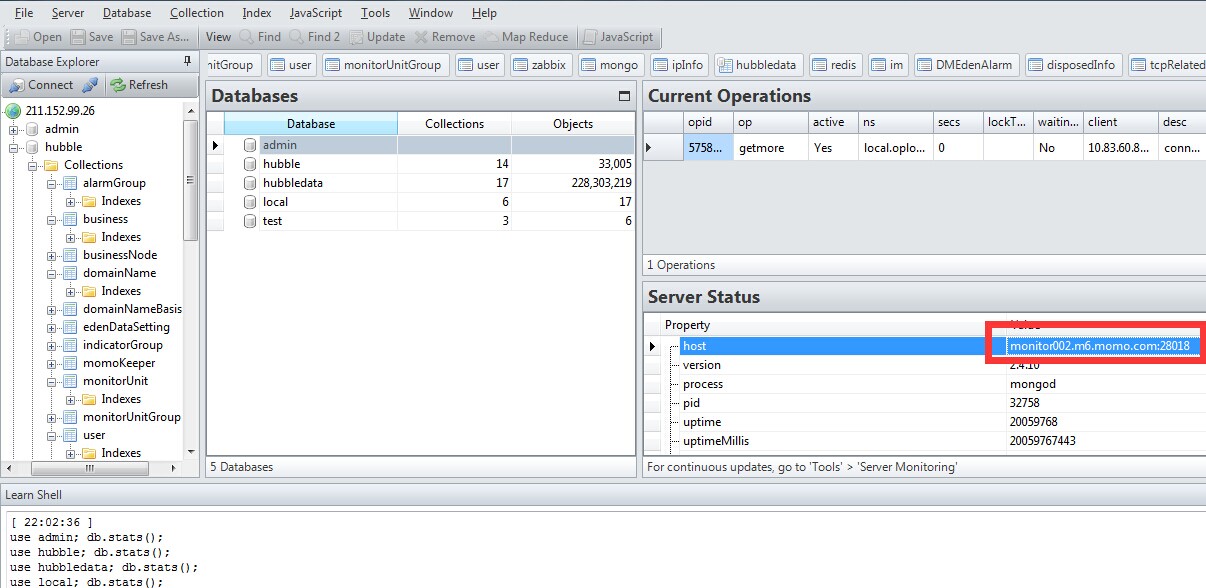Sort by the Collections column header
Image resolution: width=1206 pixels, height=588 pixels.
coord(454,124)
